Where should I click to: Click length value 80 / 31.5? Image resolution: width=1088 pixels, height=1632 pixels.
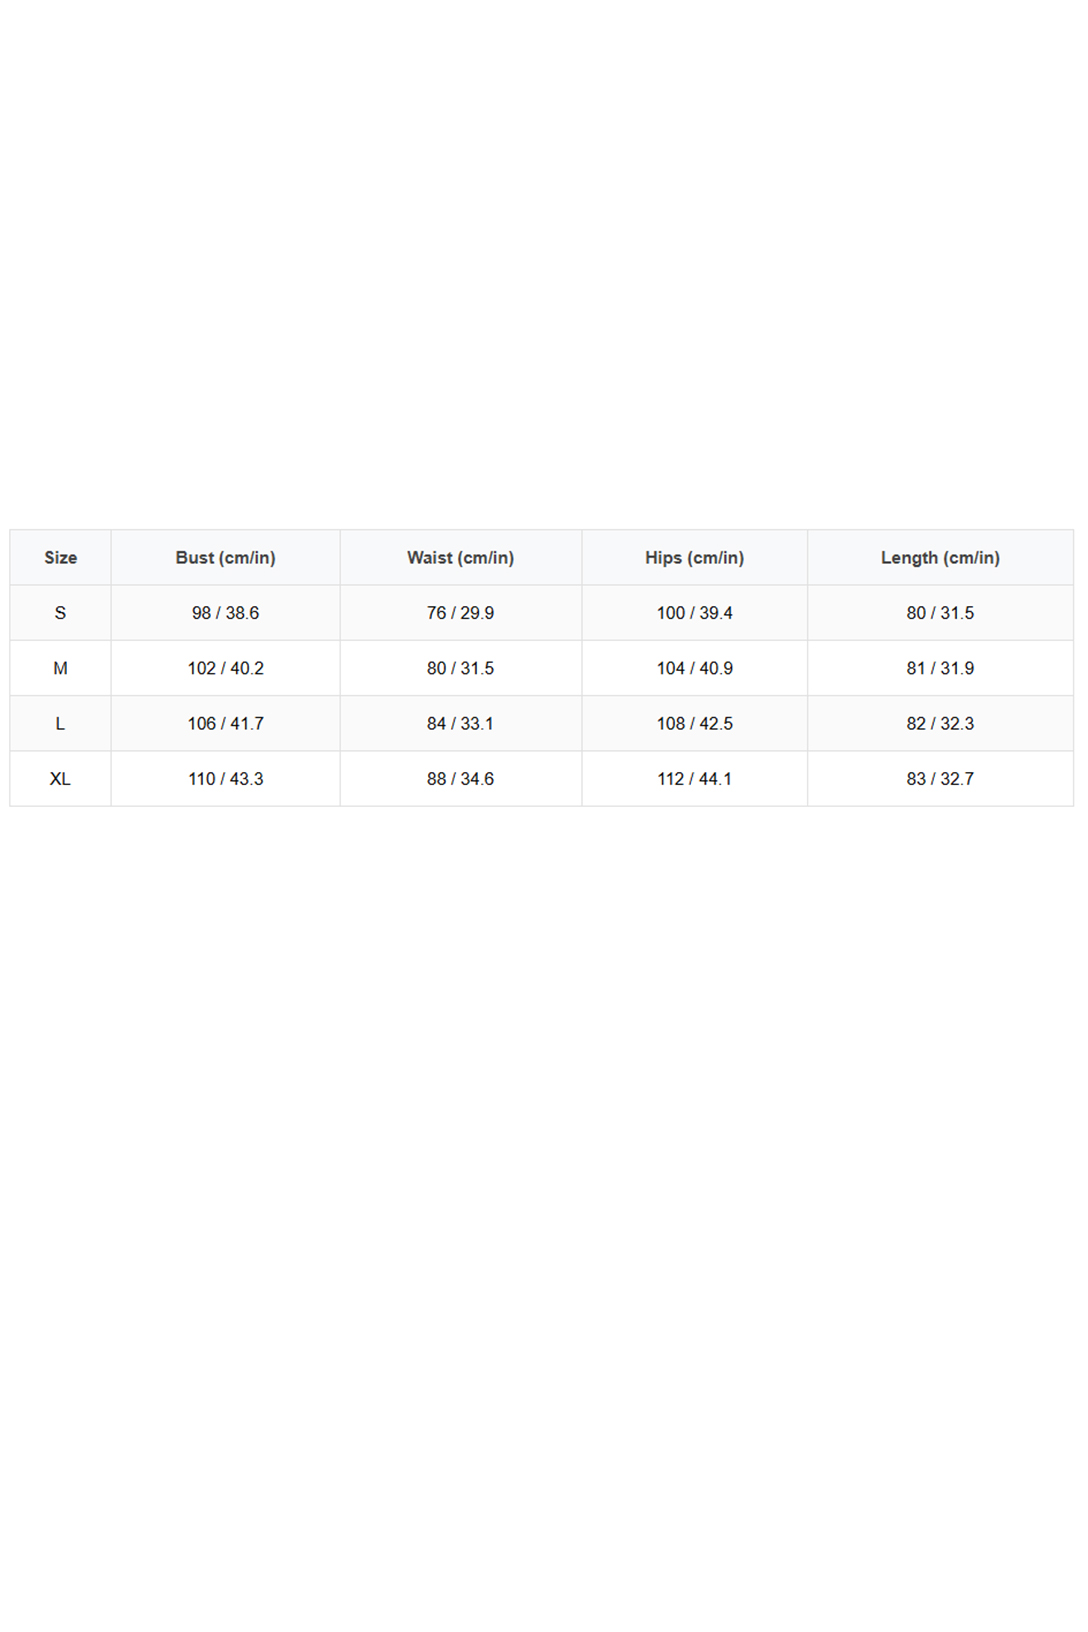940,613
